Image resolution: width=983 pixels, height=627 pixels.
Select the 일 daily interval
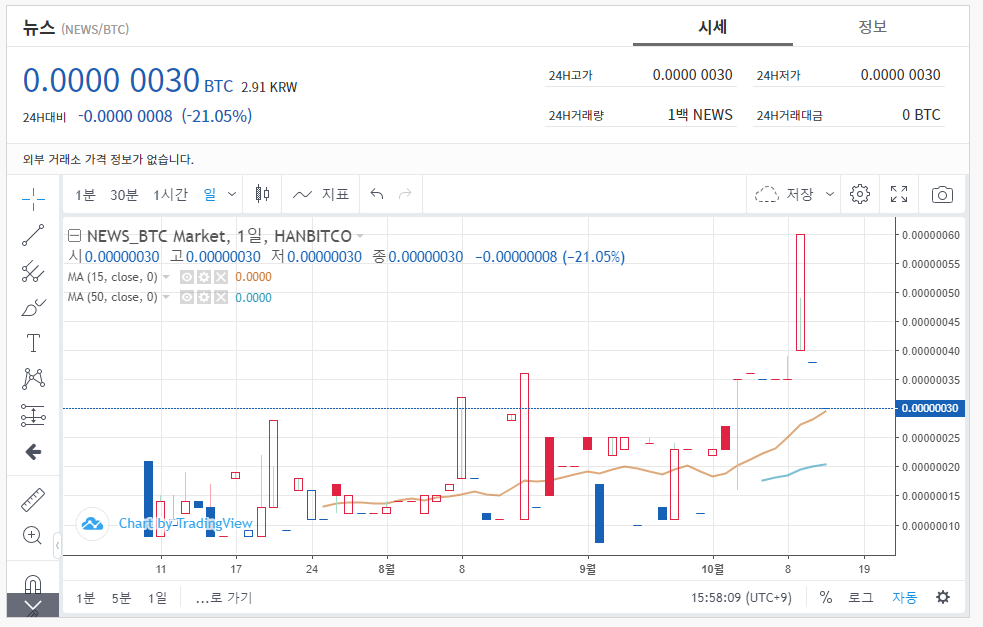click(209, 194)
